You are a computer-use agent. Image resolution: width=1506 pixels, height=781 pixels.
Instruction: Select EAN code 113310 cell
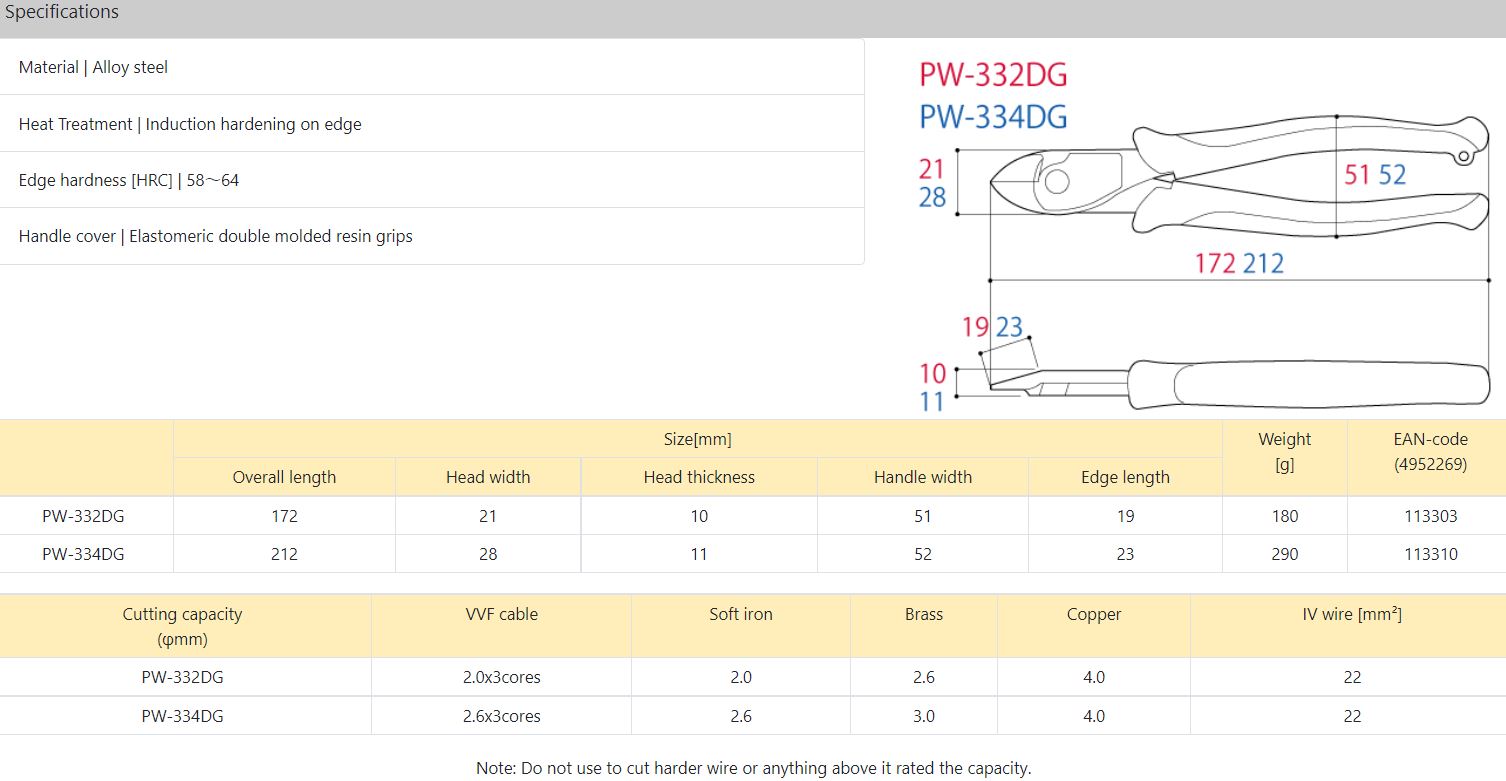click(x=1430, y=554)
